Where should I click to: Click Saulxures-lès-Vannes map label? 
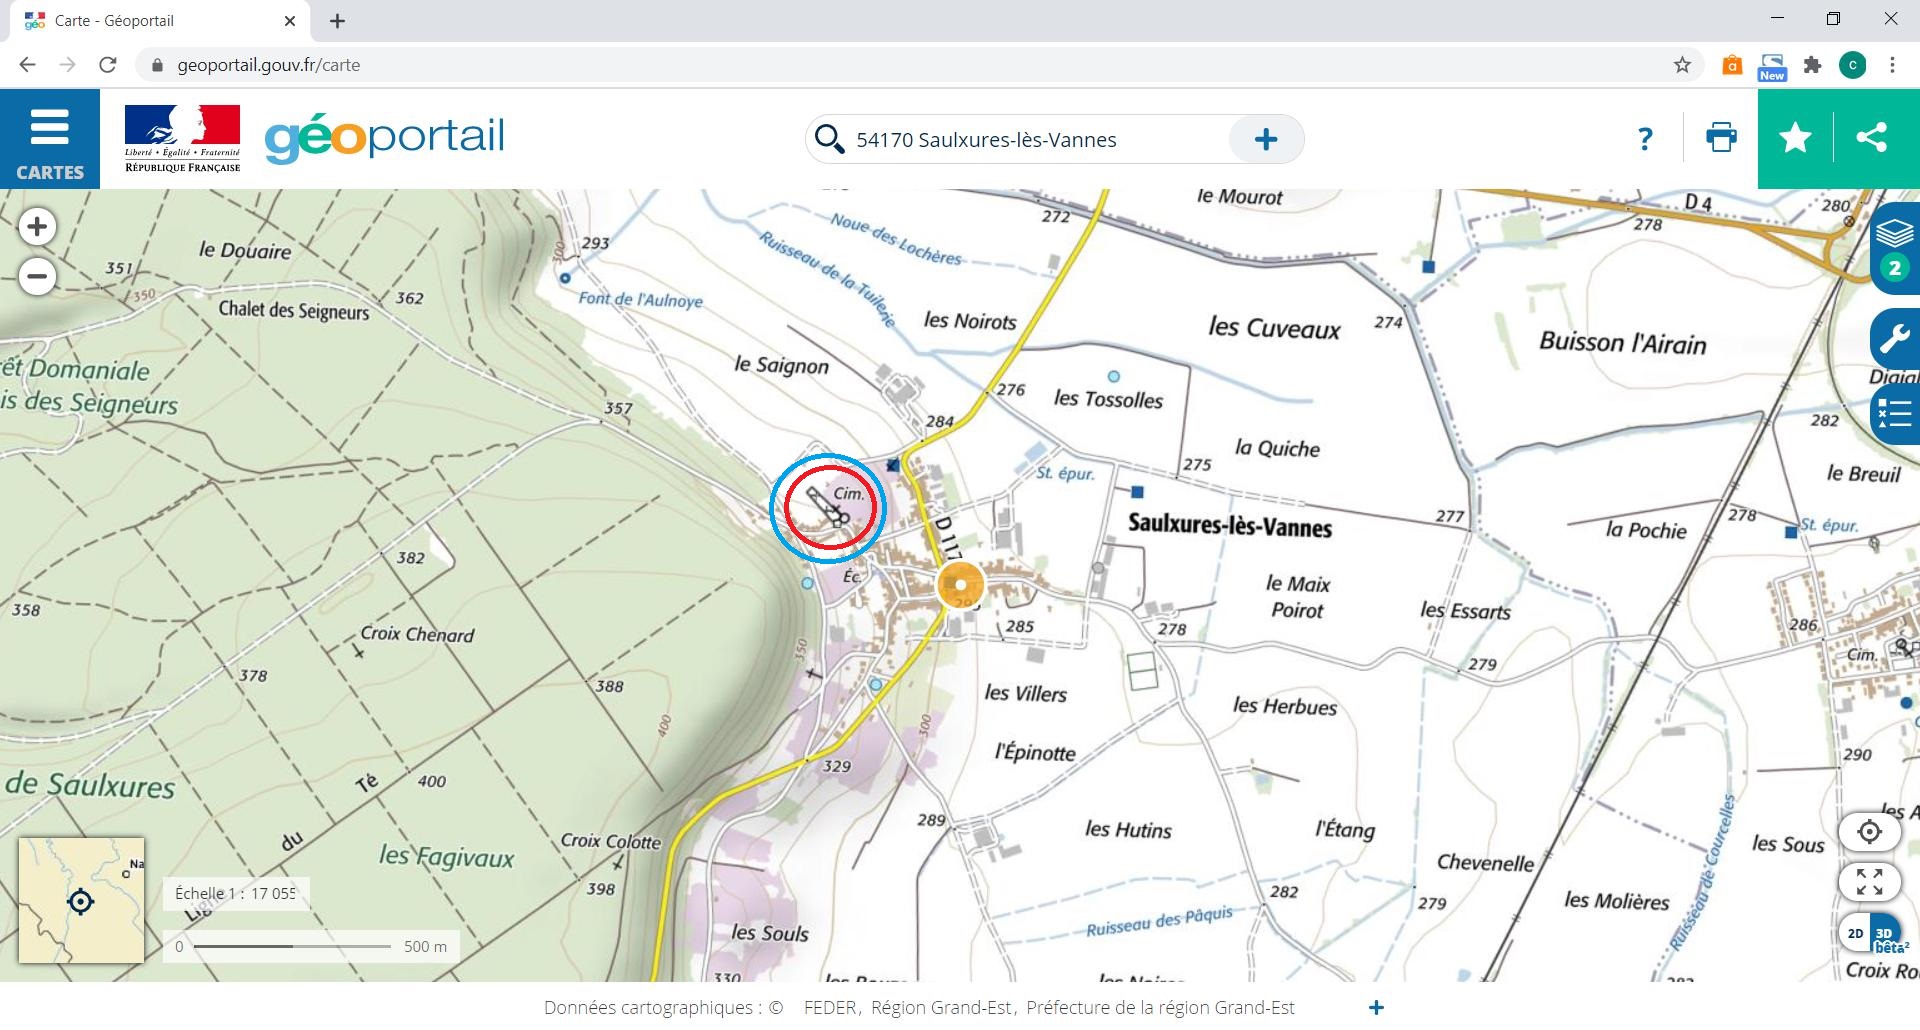(x=1230, y=524)
